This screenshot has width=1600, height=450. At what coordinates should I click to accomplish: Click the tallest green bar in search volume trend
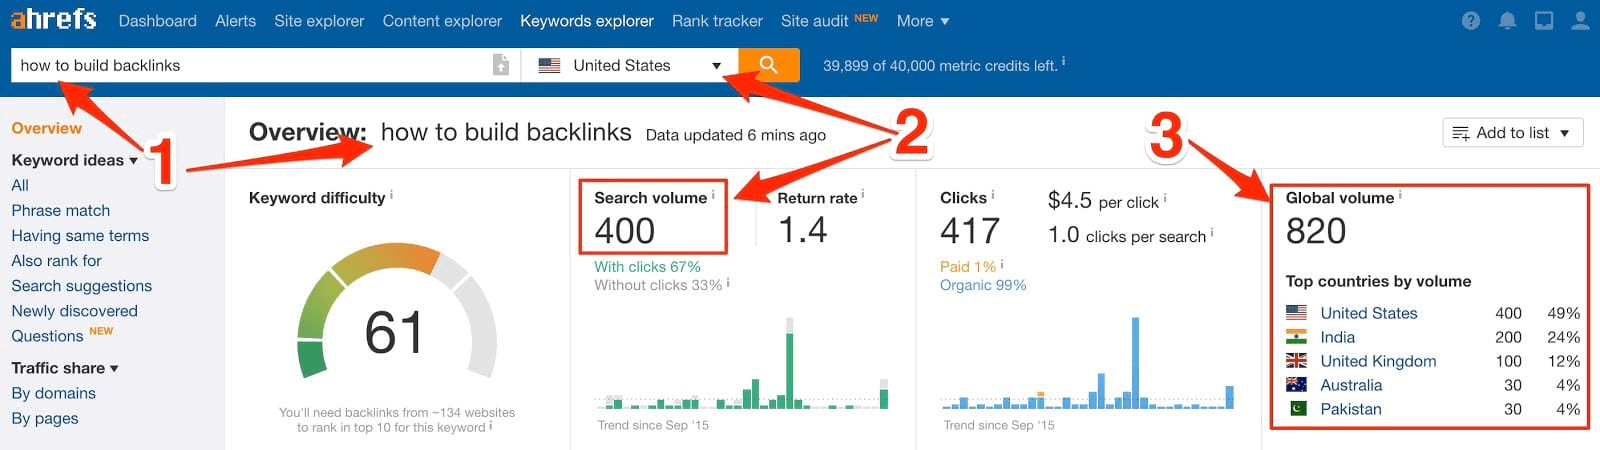click(790, 370)
